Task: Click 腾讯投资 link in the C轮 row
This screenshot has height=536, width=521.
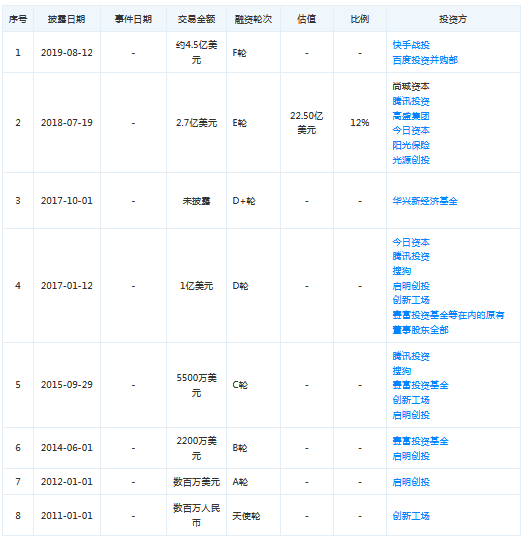Action: tap(411, 356)
